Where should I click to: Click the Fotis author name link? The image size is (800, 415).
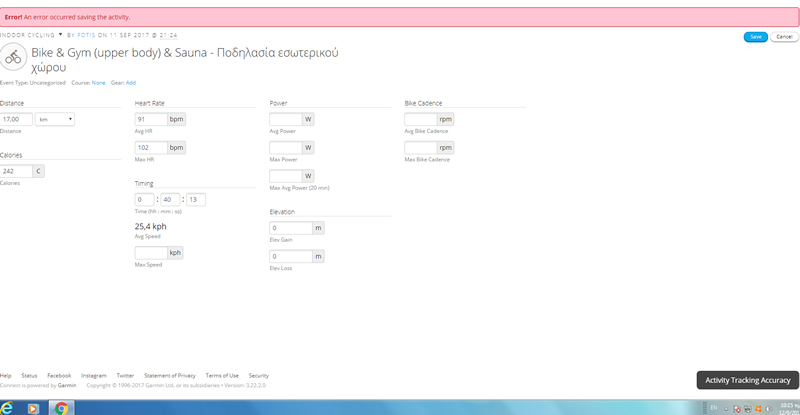tap(86, 34)
